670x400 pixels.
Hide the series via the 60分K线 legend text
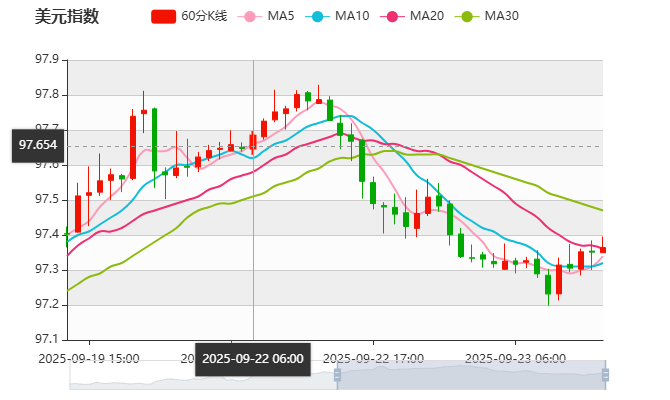205,16
